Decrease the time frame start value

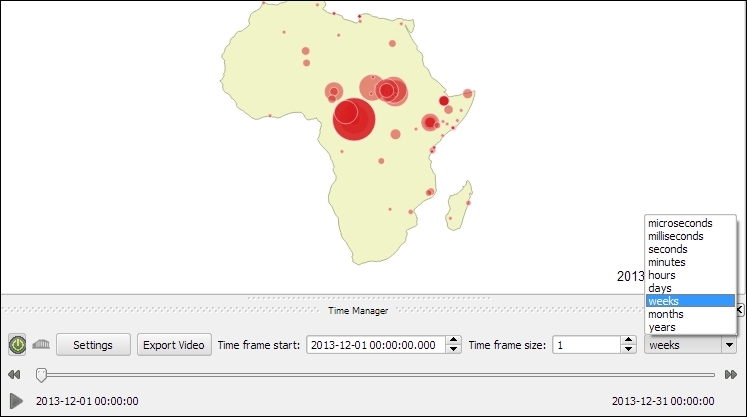point(454,349)
